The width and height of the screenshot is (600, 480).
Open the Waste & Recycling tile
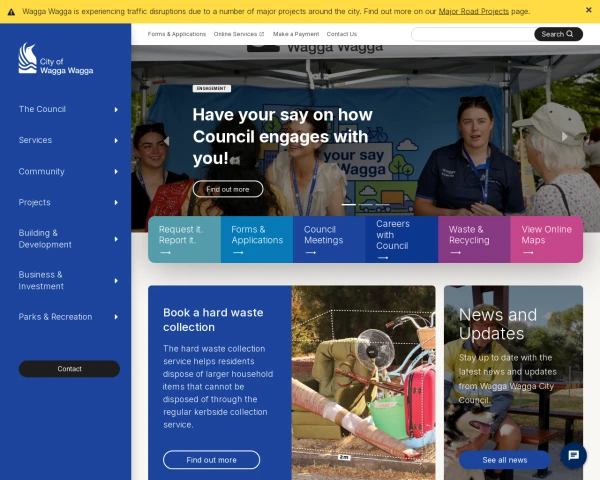pyautogui.click(x=474, y=240)
